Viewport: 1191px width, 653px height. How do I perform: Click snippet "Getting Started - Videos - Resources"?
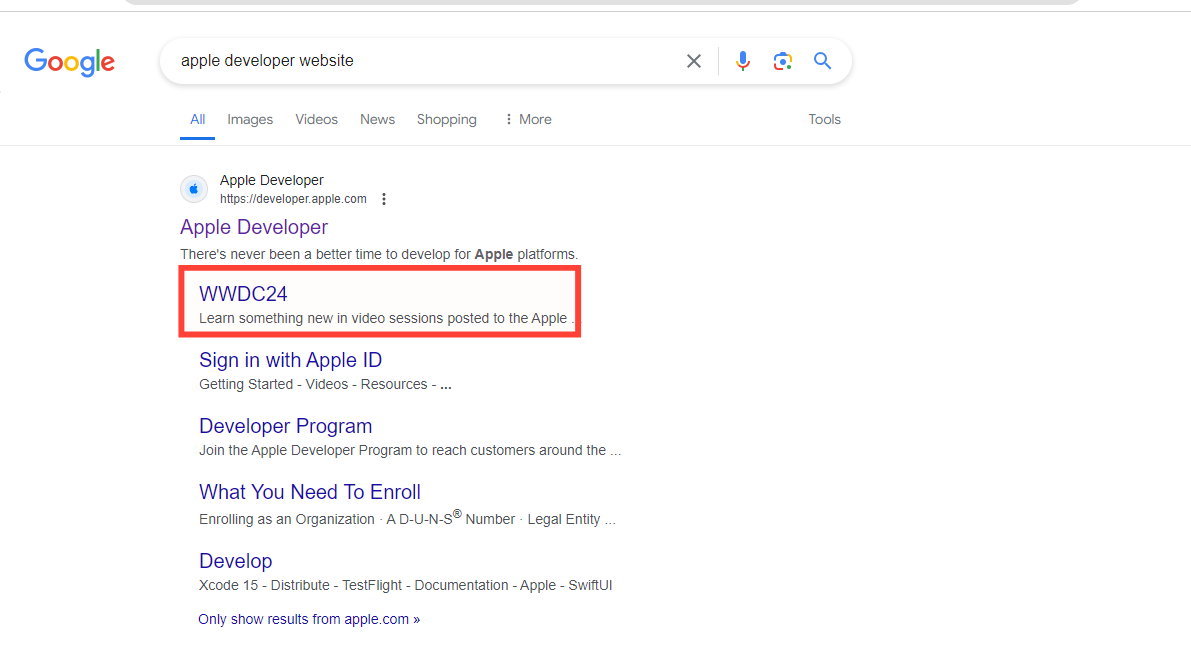[x=325, y=384]
